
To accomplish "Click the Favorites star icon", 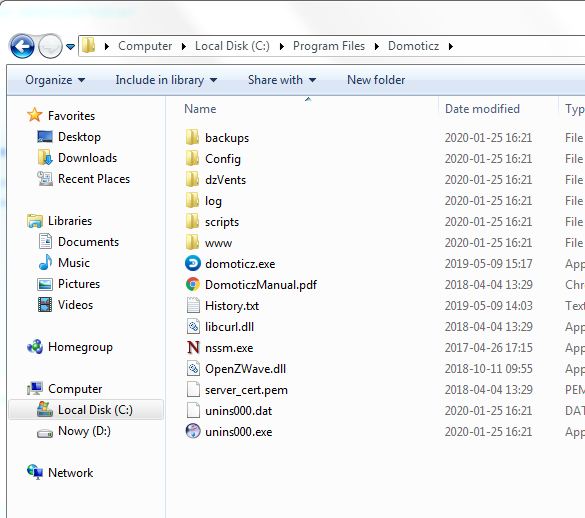I will [x=34, y=115].
